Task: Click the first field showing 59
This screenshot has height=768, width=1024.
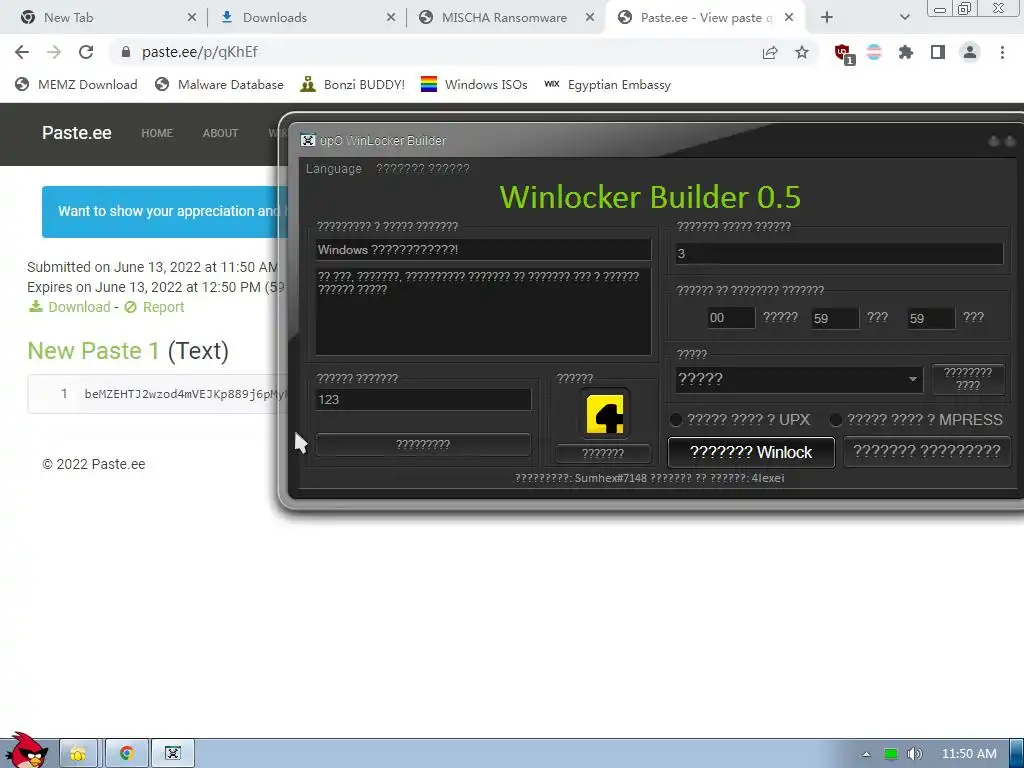Action: point(835,319)
